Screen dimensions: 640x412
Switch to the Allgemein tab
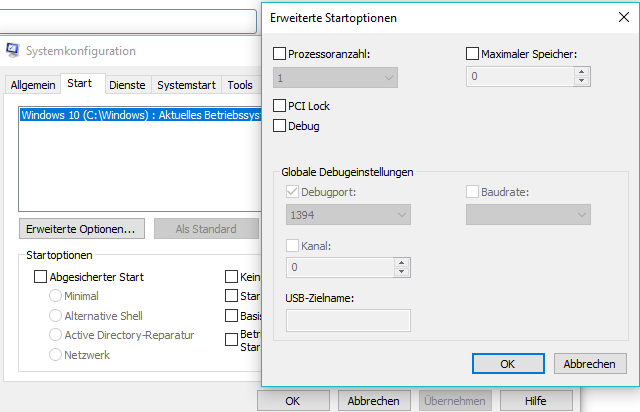tap(33, 85)
